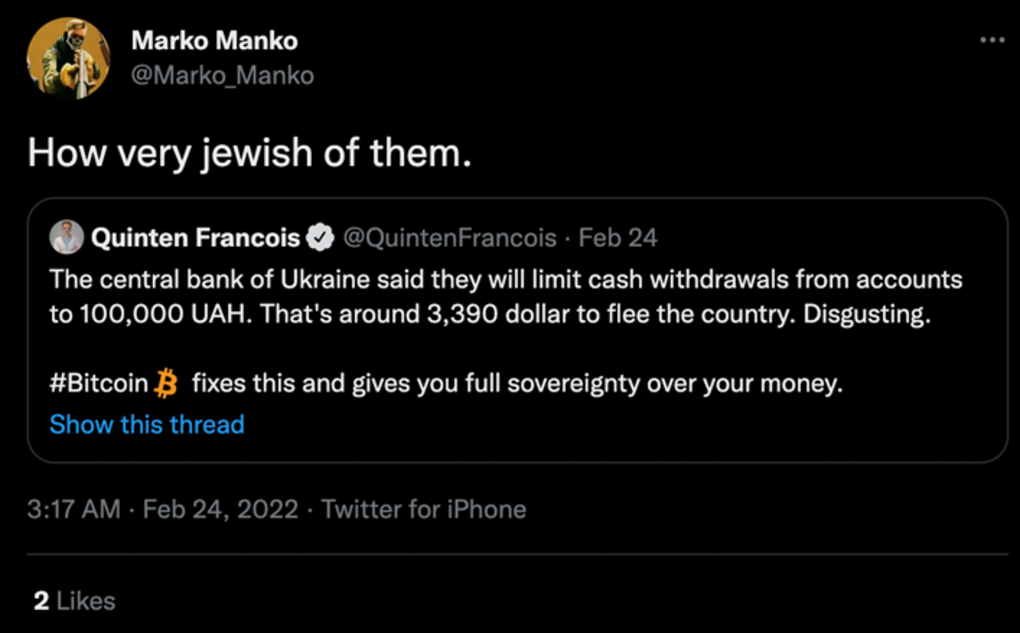Click the 3:17 AM timestamp
Viewport: 1020px width, 633px height.
[x=76, y=509]
